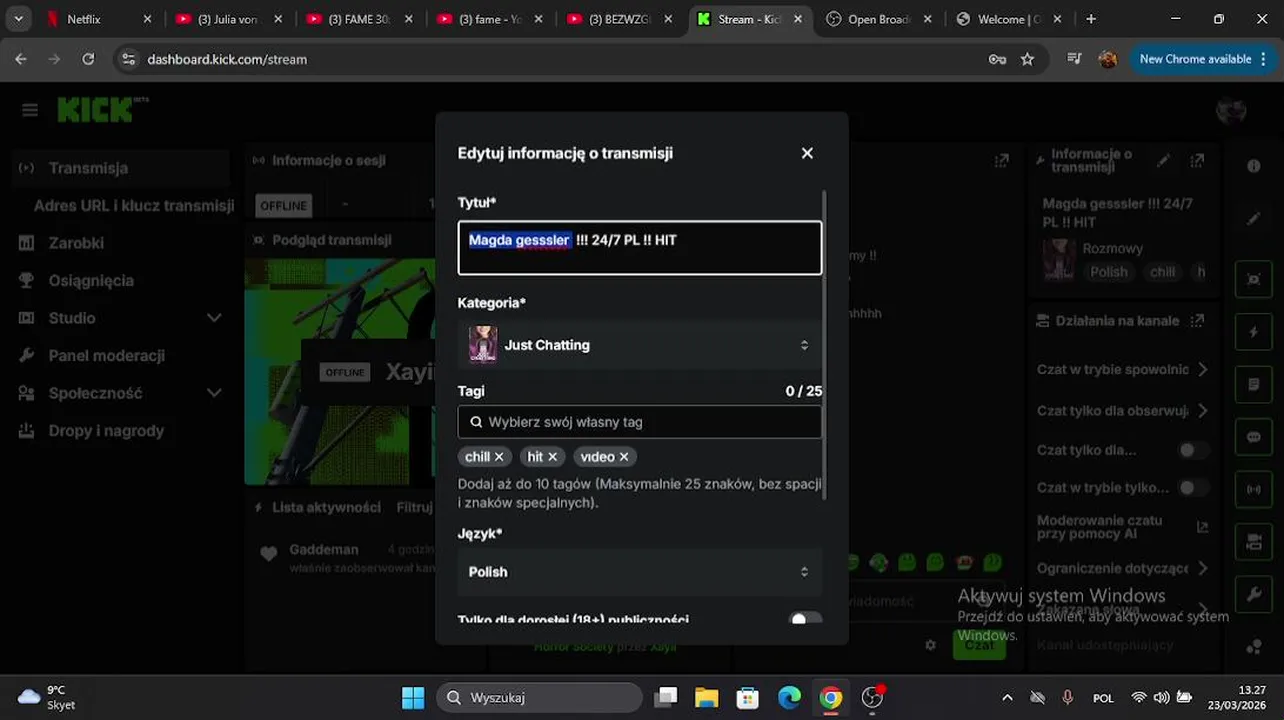The image size is (1284, 720).
Task: Toggle document icon in right toolbar
Action: coord(1254,384)
